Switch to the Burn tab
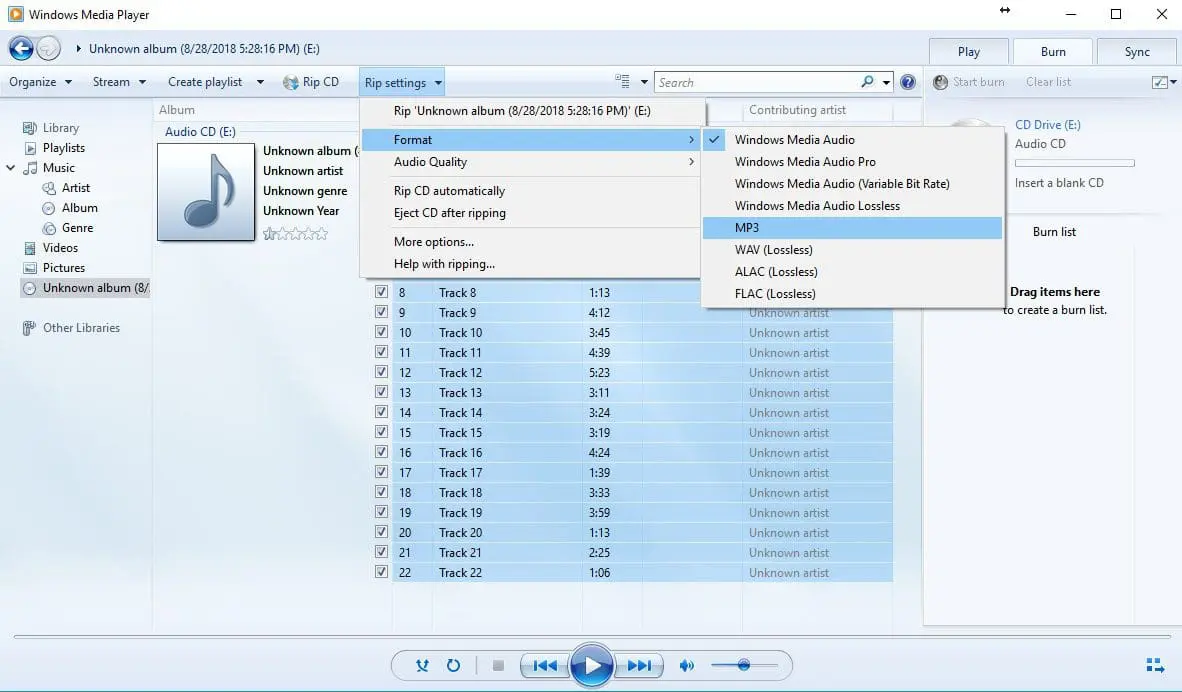The image size is (1182, 692). [1052, 51]
